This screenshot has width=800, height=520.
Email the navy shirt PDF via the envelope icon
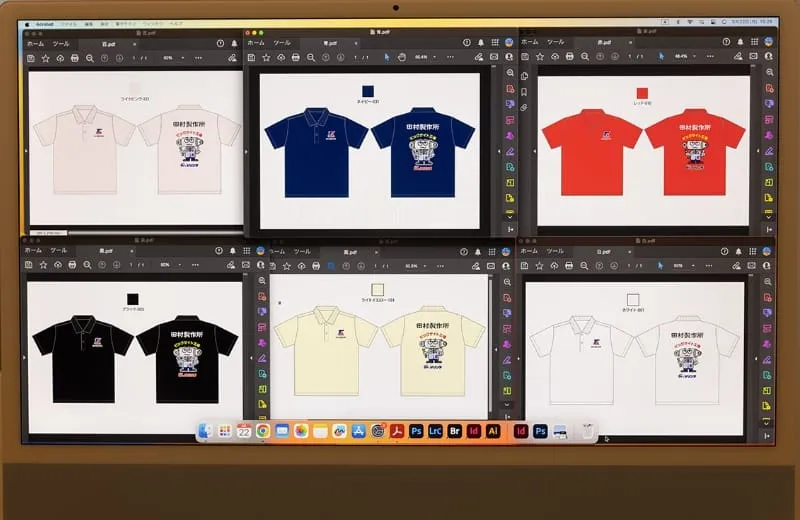[x=494, y=57]
